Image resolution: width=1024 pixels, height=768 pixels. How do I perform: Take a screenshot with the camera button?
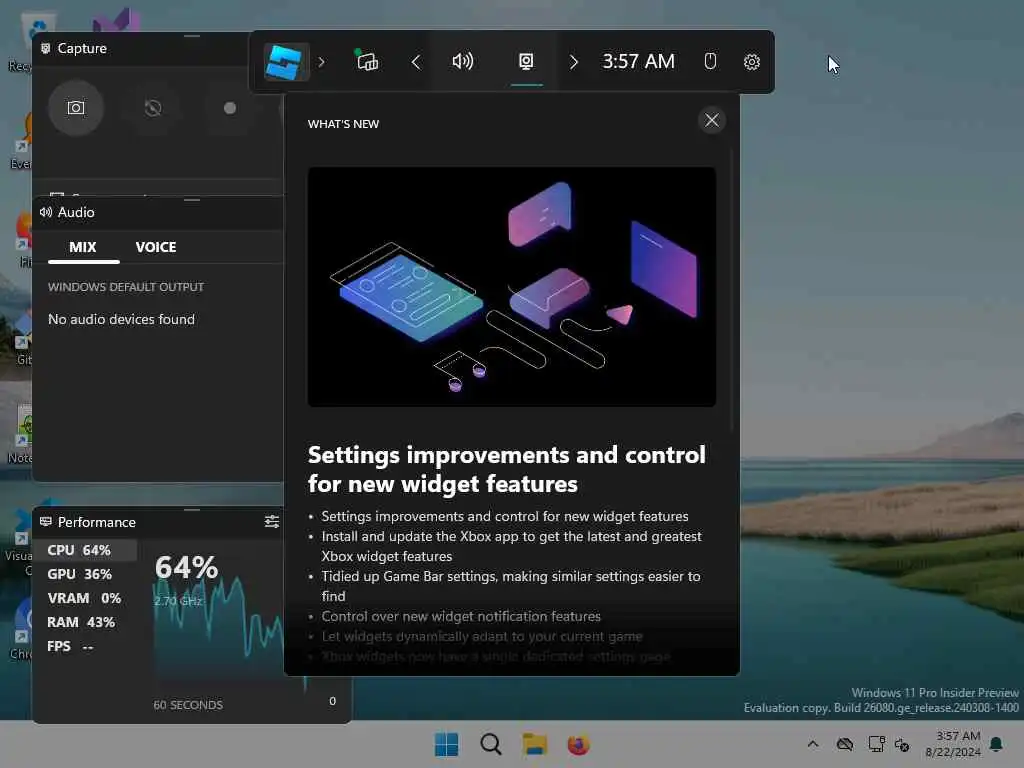pos(76,108)
